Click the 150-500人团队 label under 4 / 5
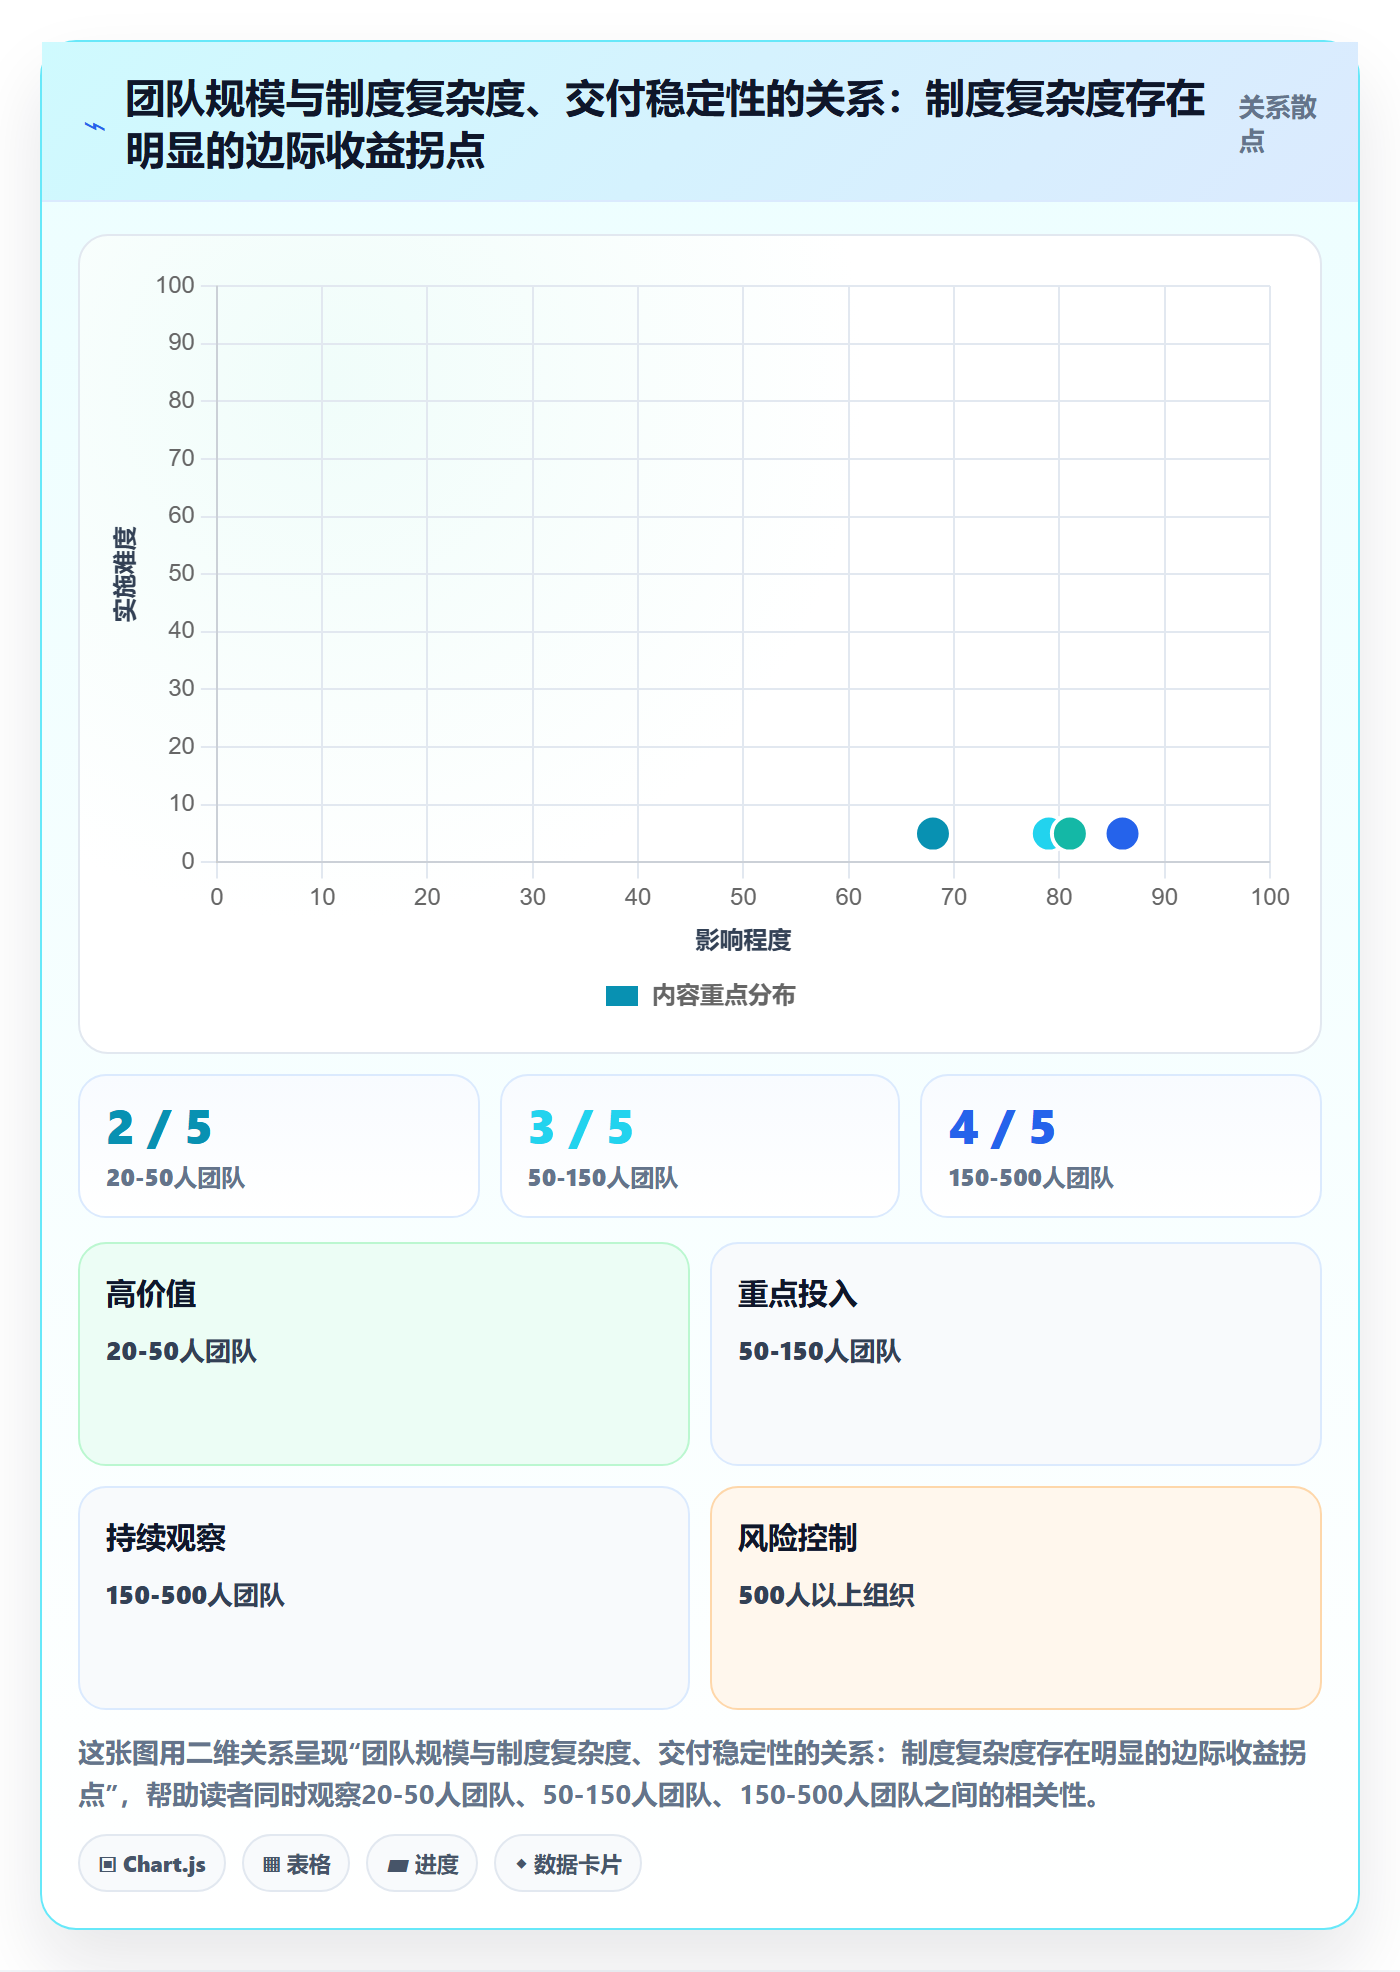The width and height of the screenshot is (1400, 1972). 1031,1178
